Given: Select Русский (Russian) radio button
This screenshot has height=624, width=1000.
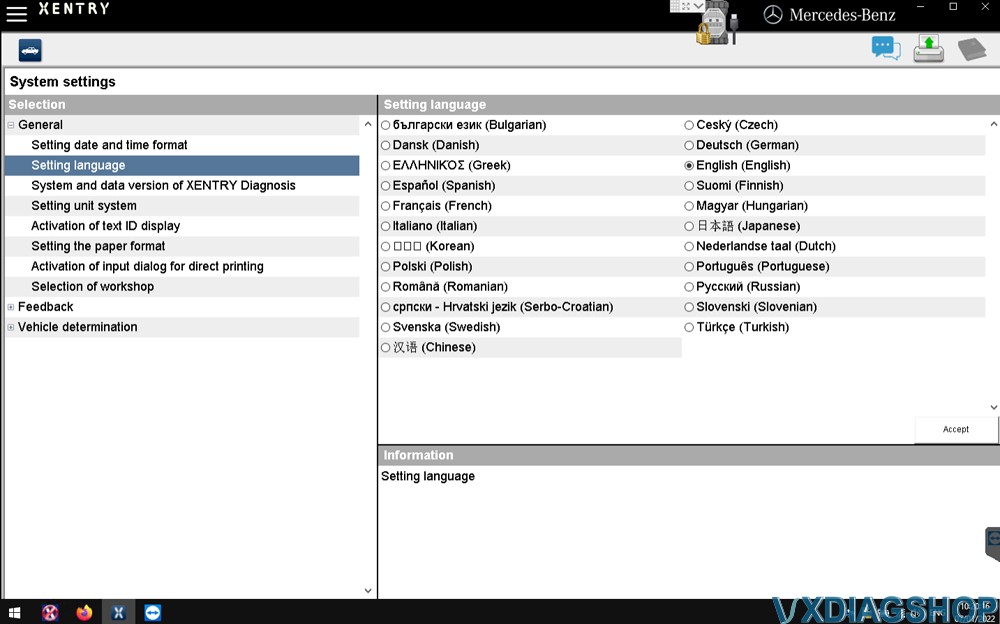Looking at the screenshot, I should pyautogui.click(x=689, y=287).
